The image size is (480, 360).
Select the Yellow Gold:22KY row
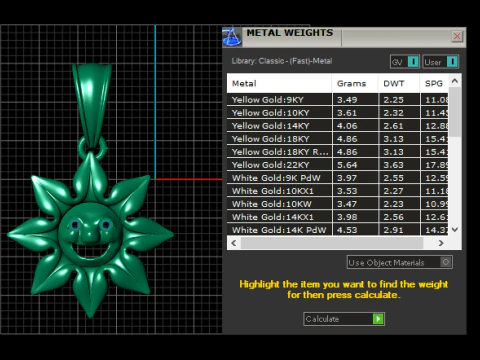click(x=338, y=165)
